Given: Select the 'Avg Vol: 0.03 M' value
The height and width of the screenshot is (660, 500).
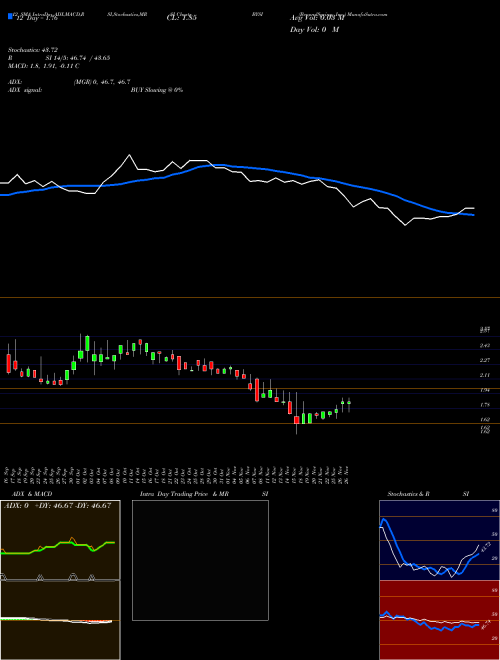Looking at the screenshot, I should tap(317, 18).
